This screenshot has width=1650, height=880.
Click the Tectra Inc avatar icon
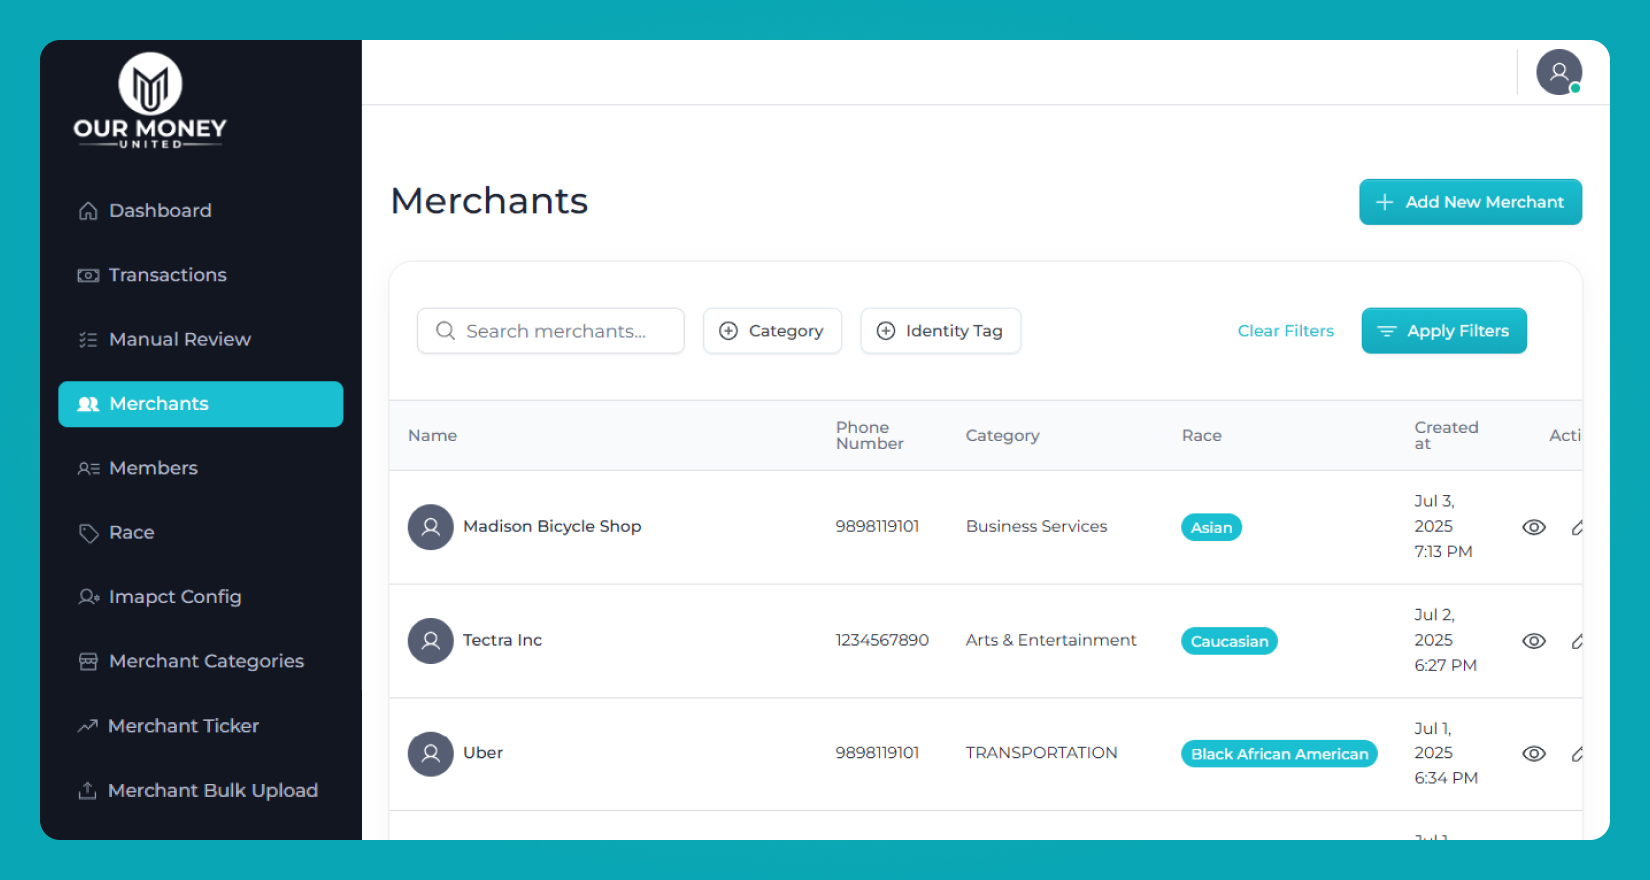pos(431,641)
